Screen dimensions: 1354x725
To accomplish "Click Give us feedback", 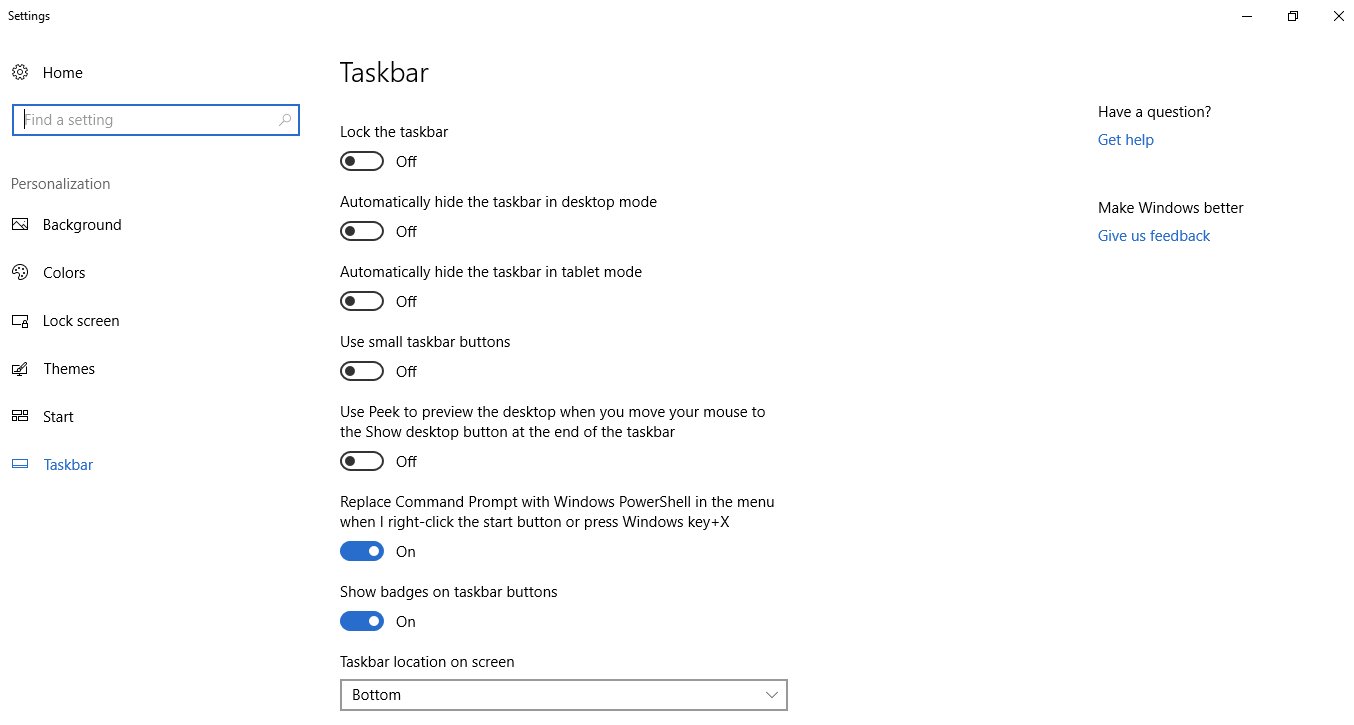I will [x=1153, y=235].
